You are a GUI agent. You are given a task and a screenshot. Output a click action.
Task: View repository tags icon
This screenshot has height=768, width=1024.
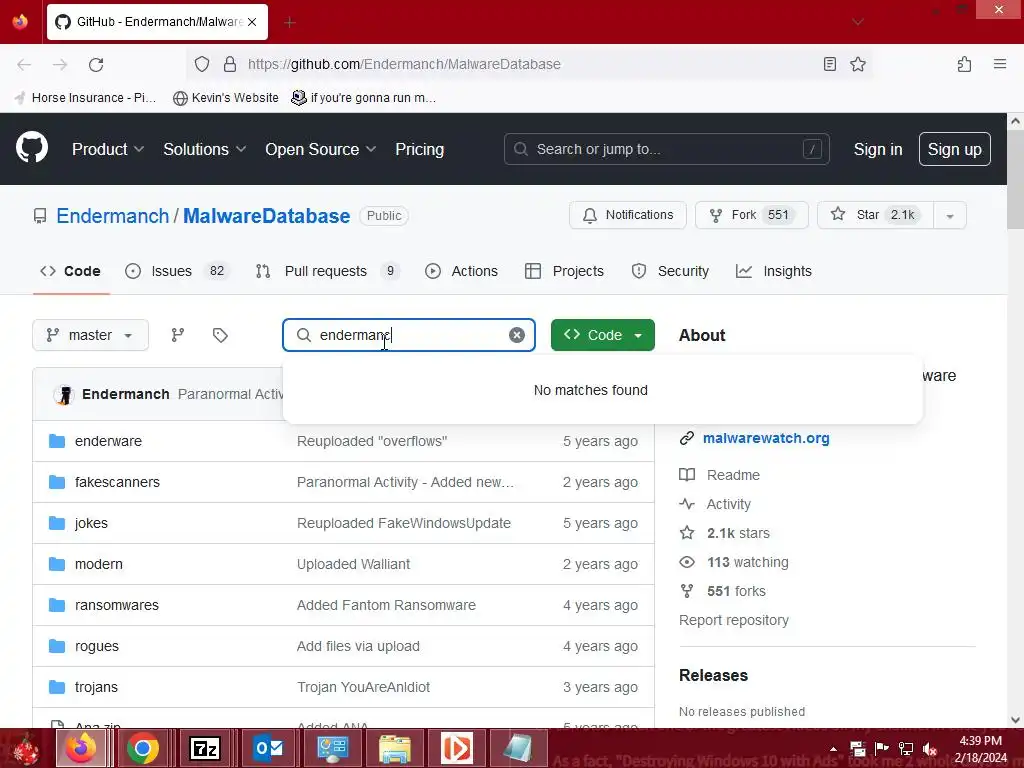[220, 335]
